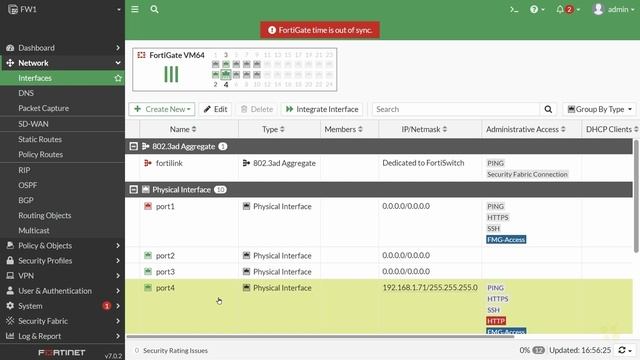The width and height of the screenshot is (640, 360).
Task: Open the refresh options dropdown
Action: pos(625,350)
